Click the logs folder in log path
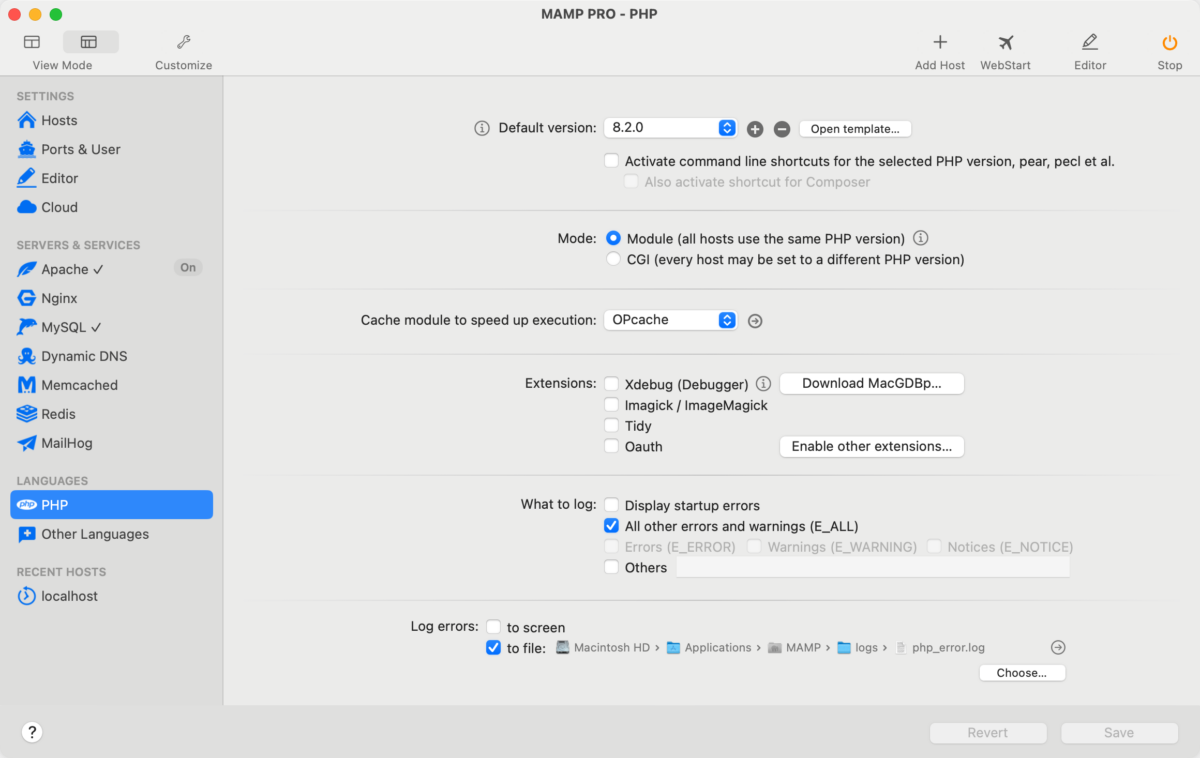1200x758 pixels. click(x=857, y=648)
